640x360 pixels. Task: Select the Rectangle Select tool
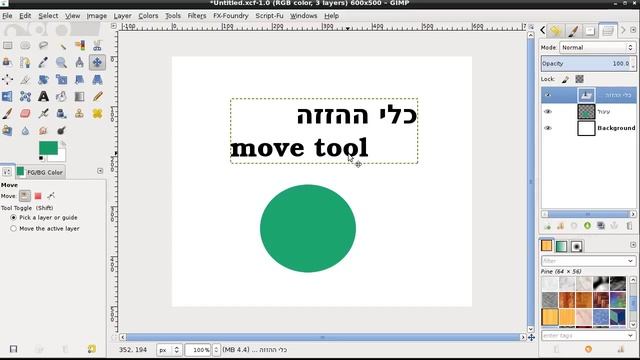7,45
